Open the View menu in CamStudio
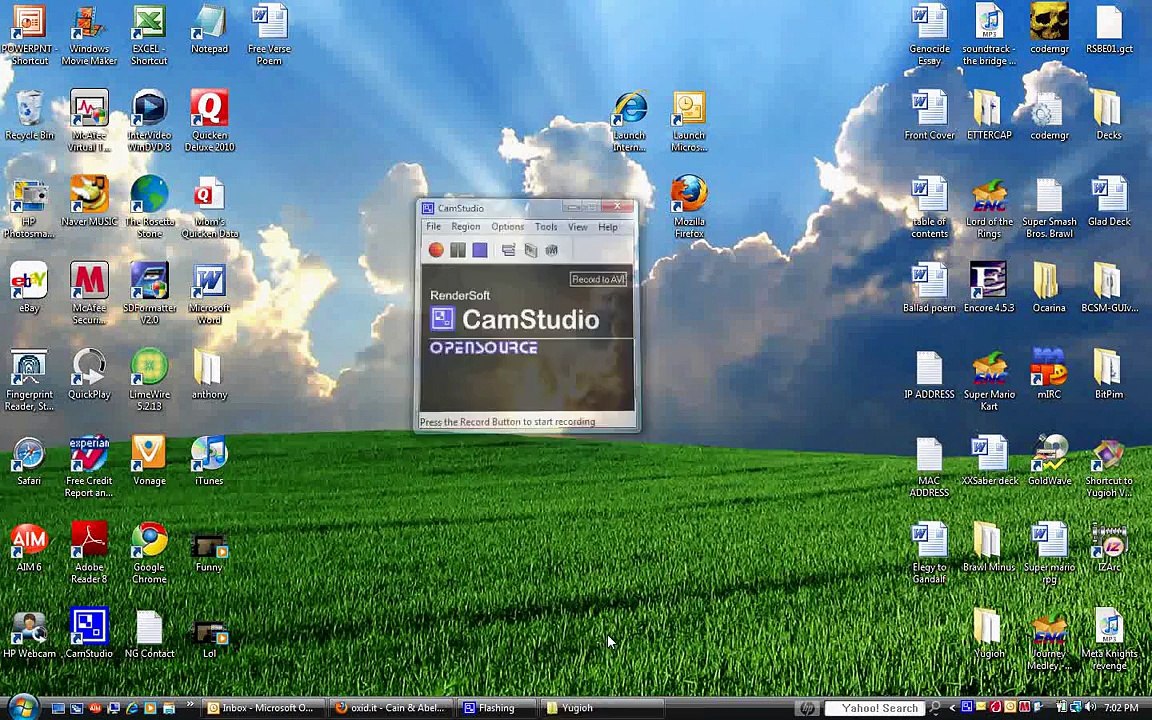Screen dimensions: 1152x720 coord(577,227)
